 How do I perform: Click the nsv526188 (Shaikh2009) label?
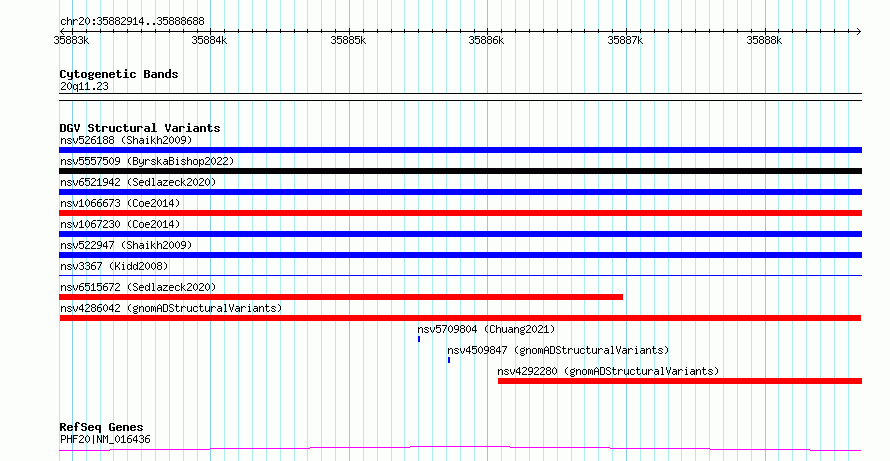tap(126, 140)
